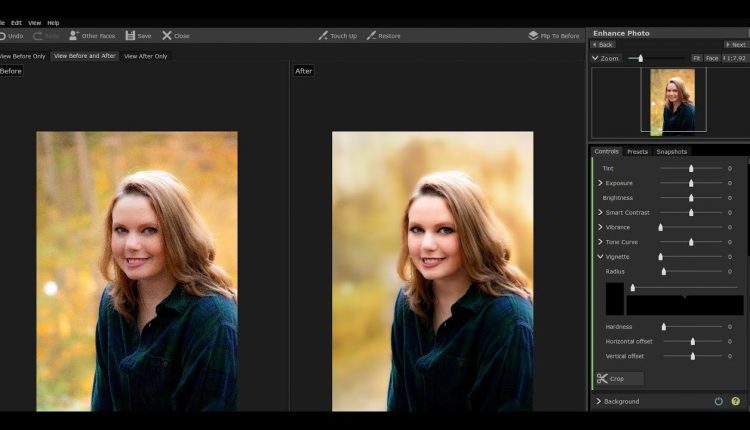Collapse the Vignette section

pos(600,257)
